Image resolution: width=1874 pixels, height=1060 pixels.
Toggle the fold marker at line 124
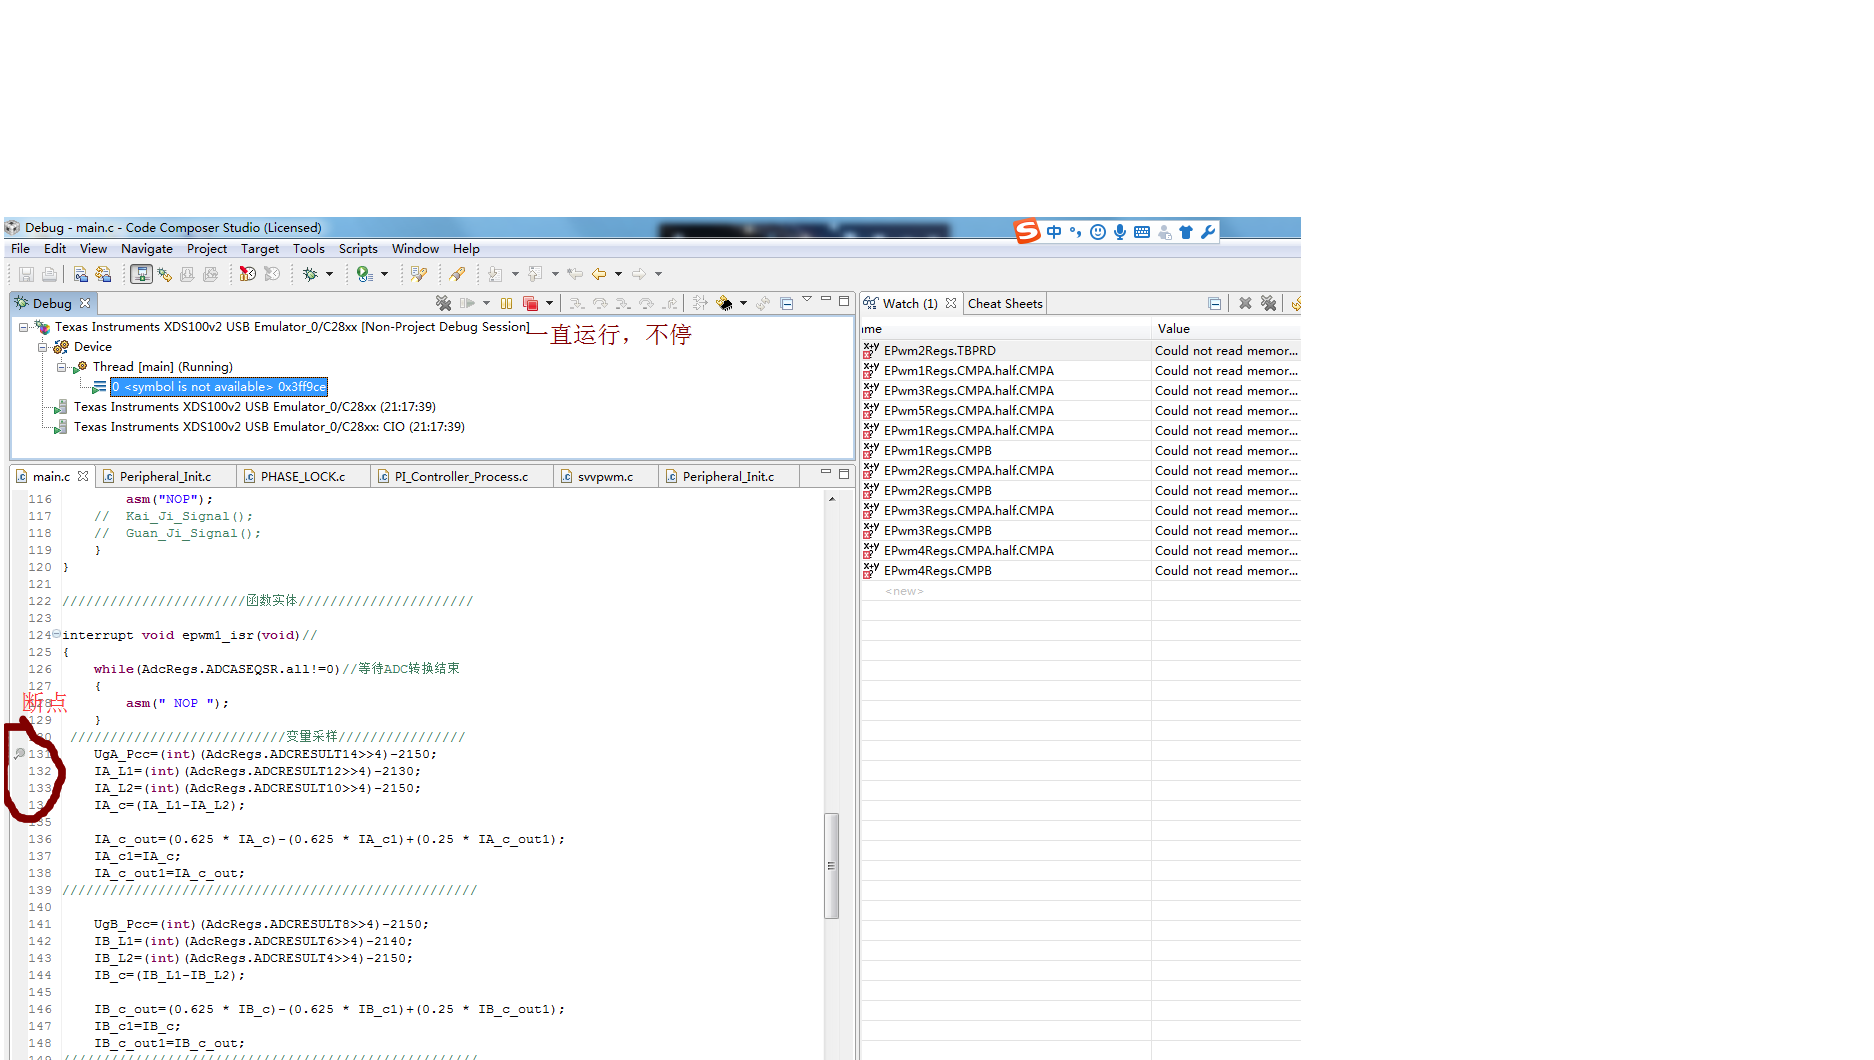pos(56,634)
